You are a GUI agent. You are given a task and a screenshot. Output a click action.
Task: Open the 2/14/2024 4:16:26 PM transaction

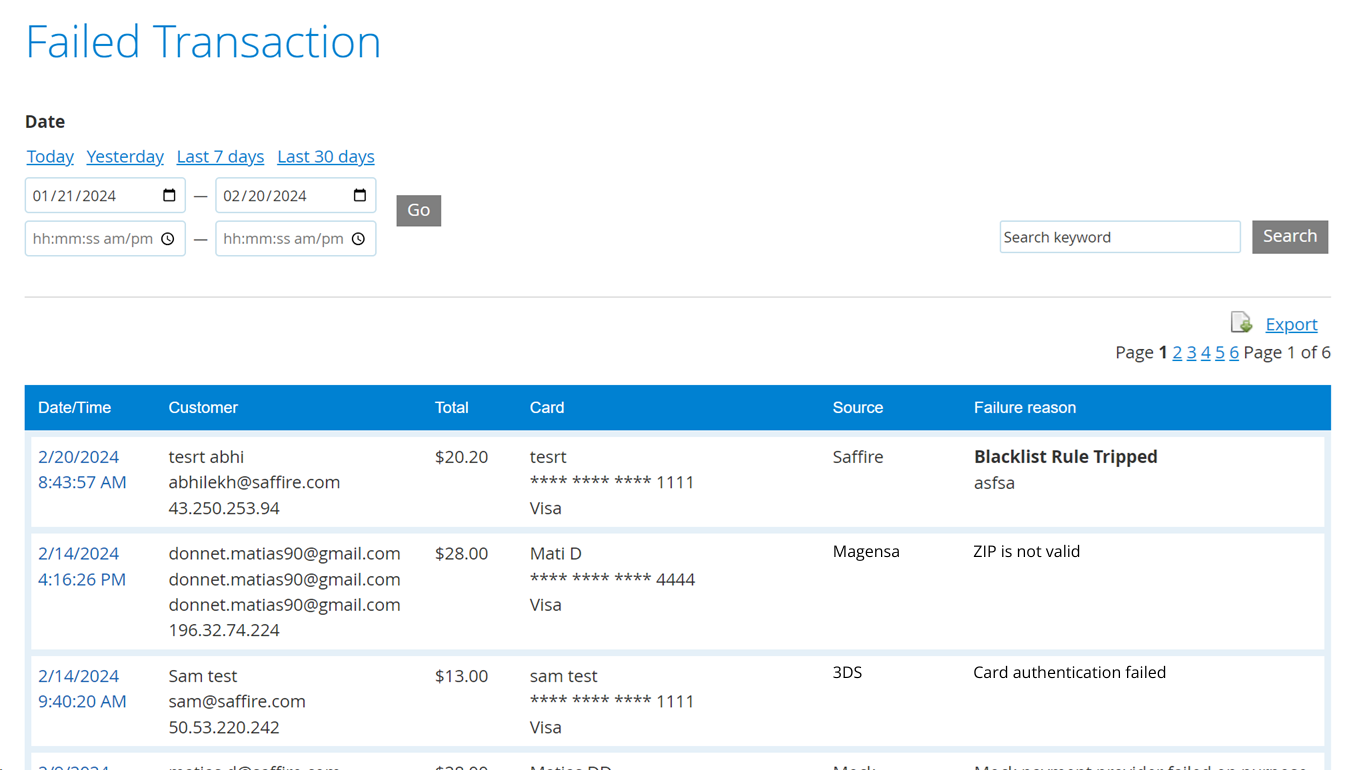(82, 566)
